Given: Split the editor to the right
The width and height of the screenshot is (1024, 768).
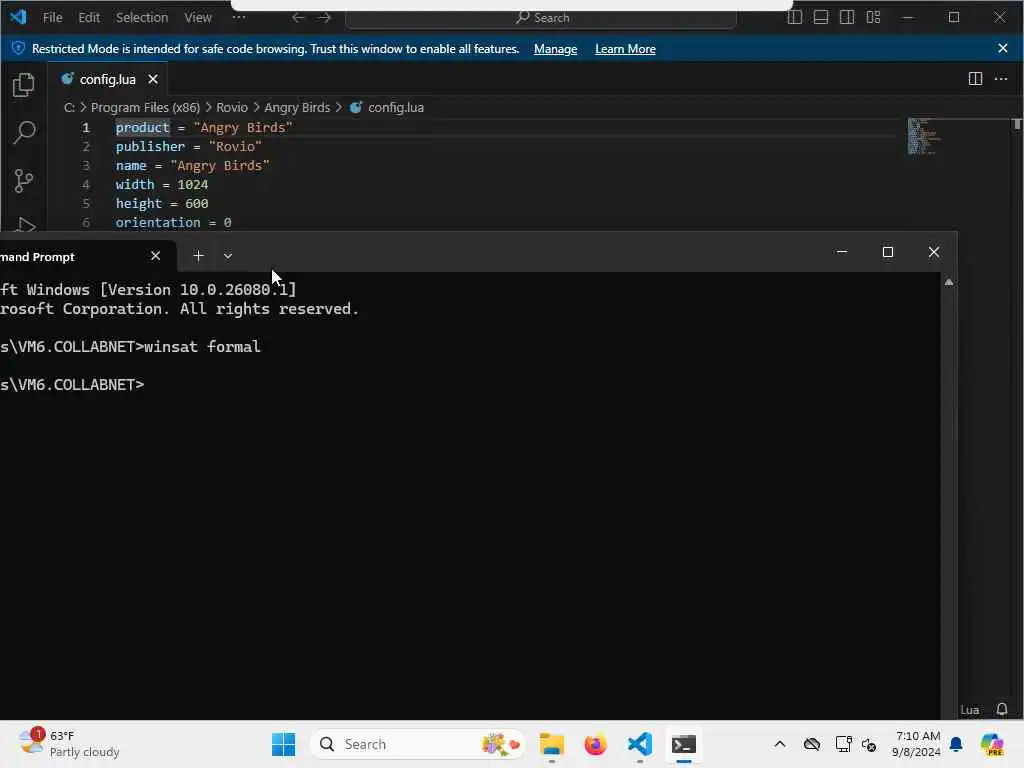Looking at the screenshot, I should tap(975, 79).
